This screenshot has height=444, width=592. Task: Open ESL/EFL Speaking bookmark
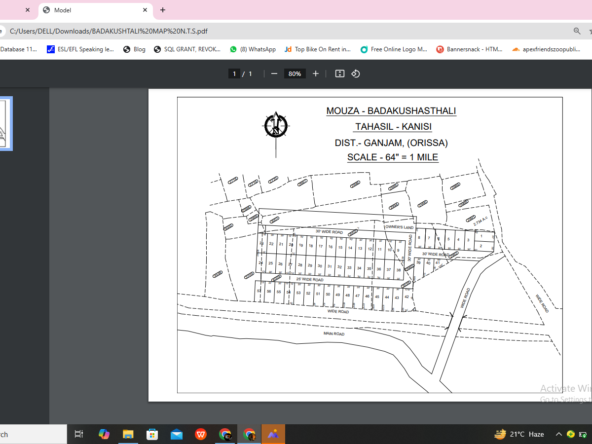pos(80,49)
